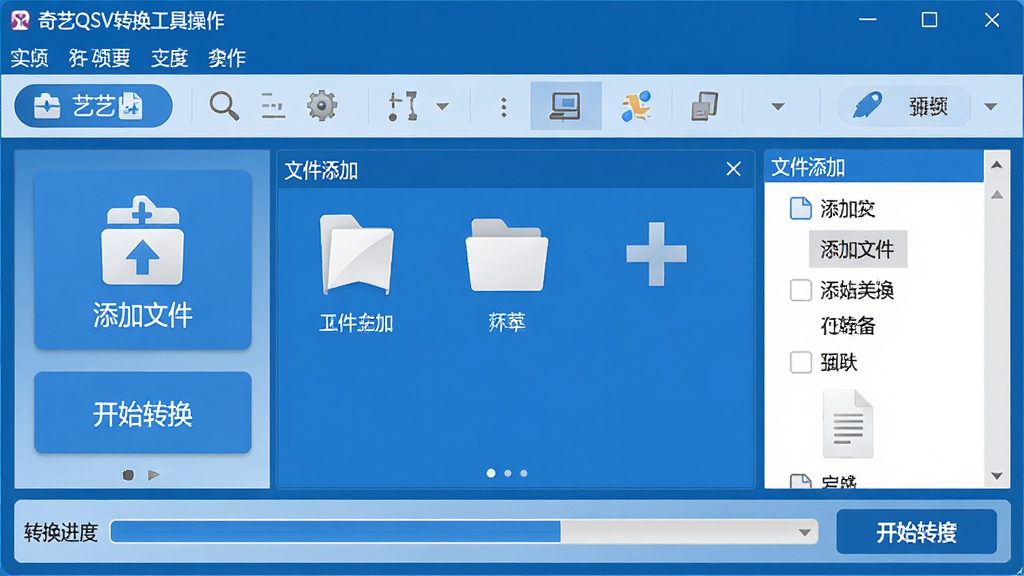This screenshot has height=576, width=1024.
Task: Click the document thumbnail in right panel
Action: click(x=848, y=423)
